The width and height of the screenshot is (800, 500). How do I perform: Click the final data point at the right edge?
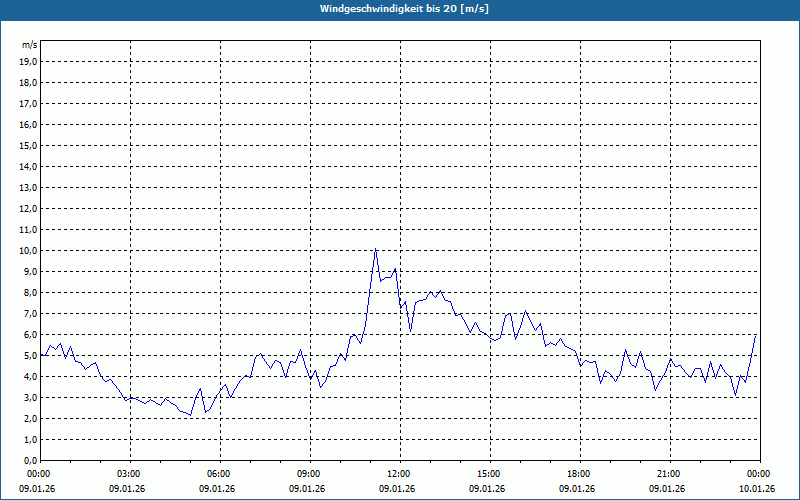point(756,335)
